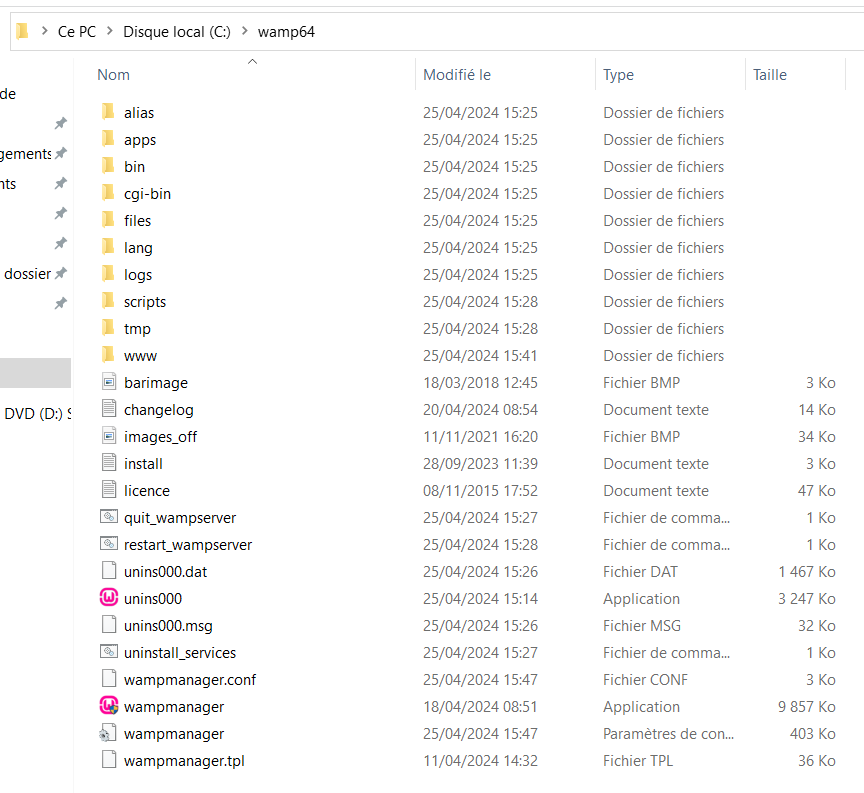Click the "Paramètres de con..." type cell
This screenshot has width=864, height=793.
pyautogui.click(x=668, y=733)
